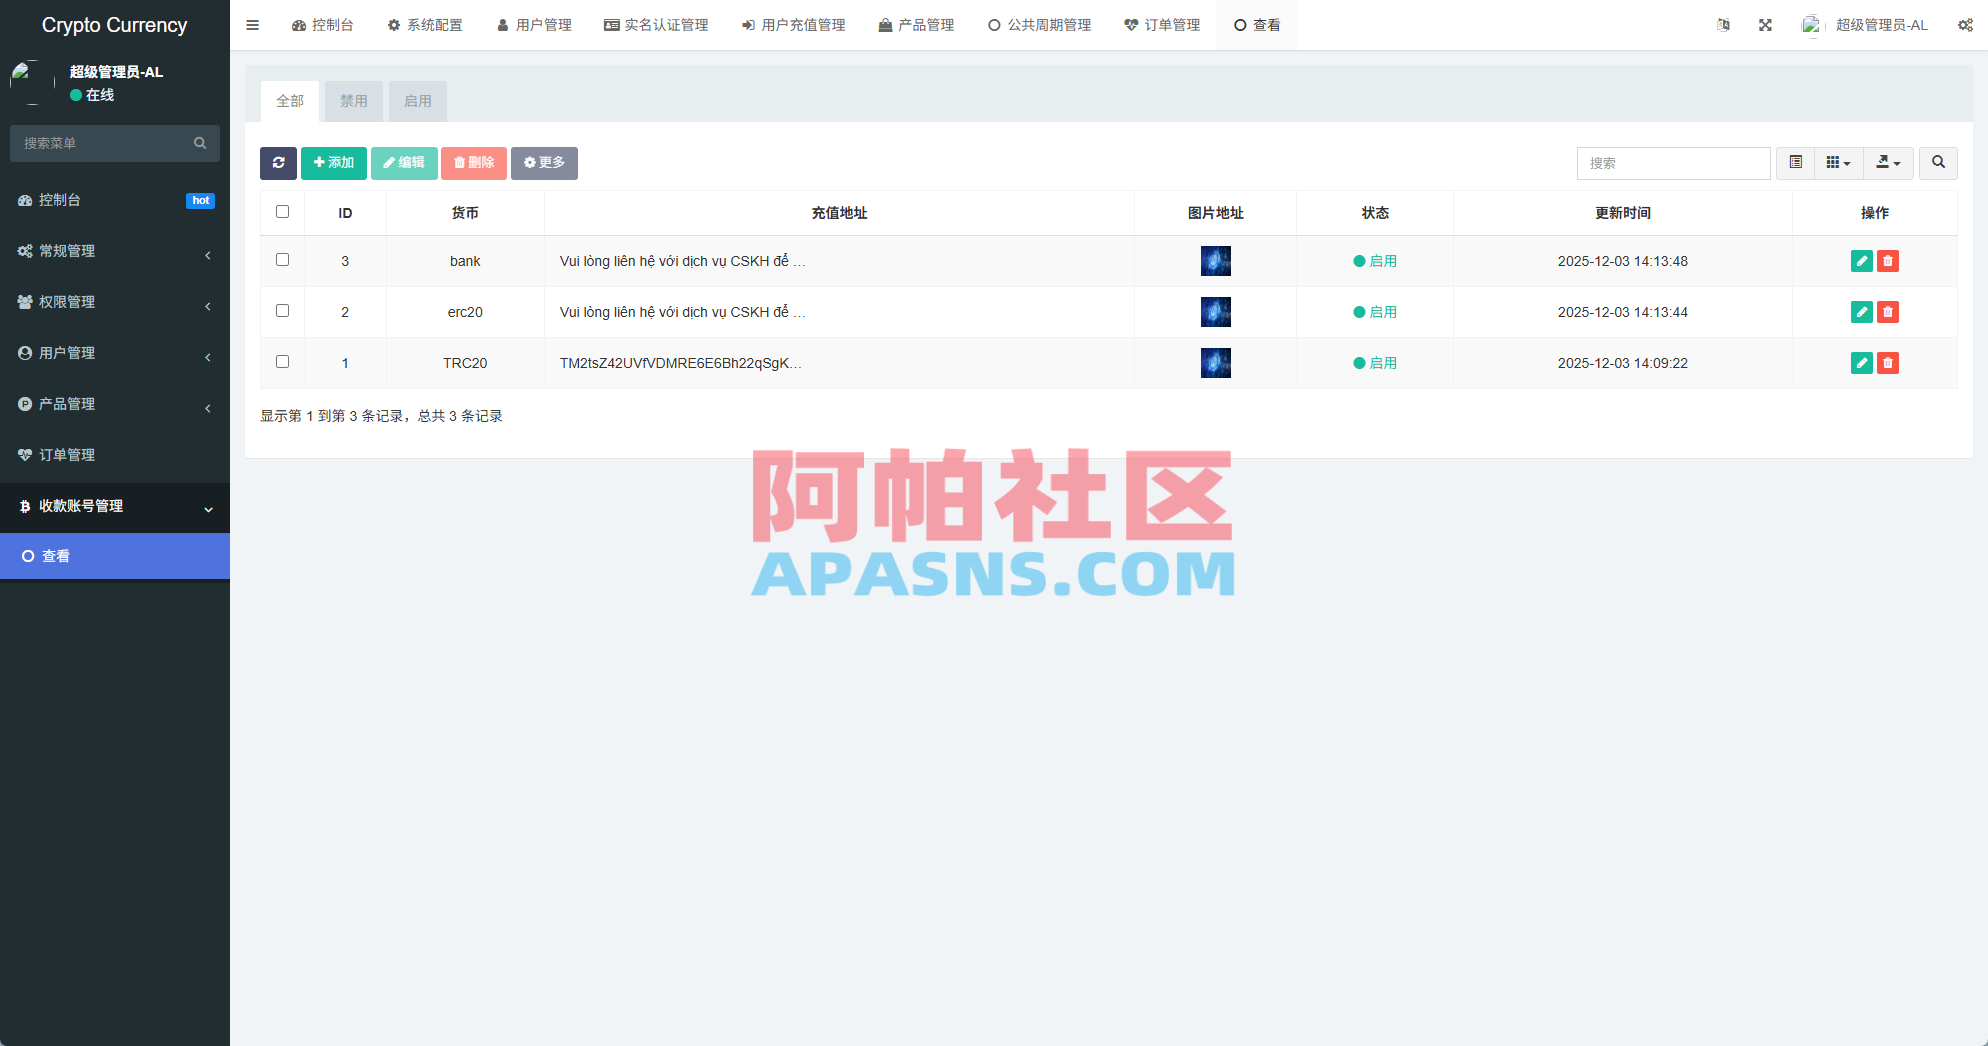The height and width of the screenshot is (1046, 1988).
Task: Toggle 启用 status for bank row
Action: (1375, 261)
